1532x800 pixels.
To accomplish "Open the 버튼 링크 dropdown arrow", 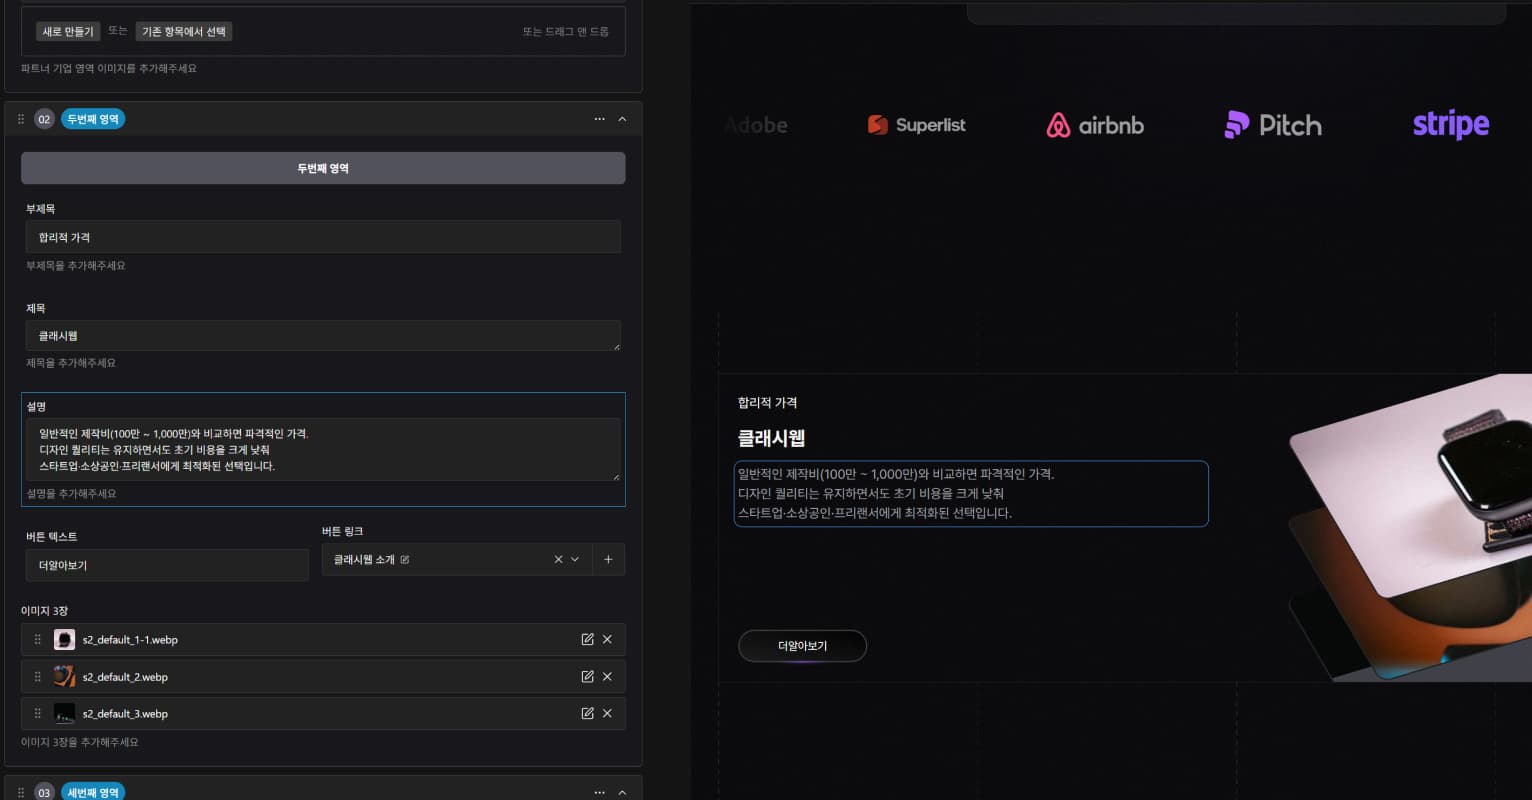I will point(575,560).
